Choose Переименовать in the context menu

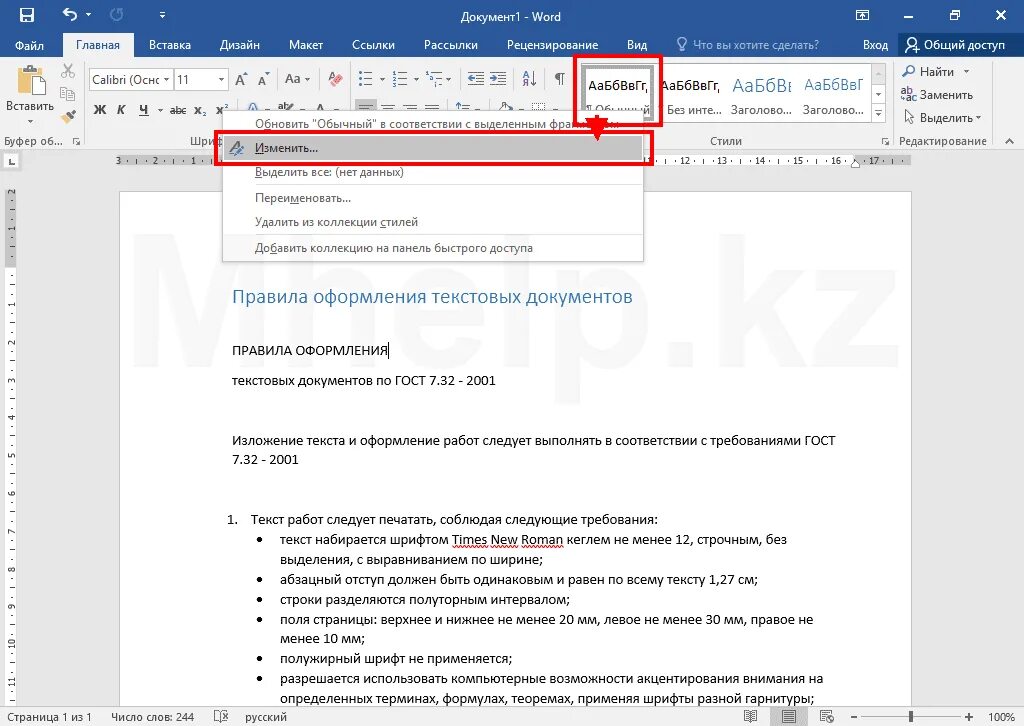[433, 198]
